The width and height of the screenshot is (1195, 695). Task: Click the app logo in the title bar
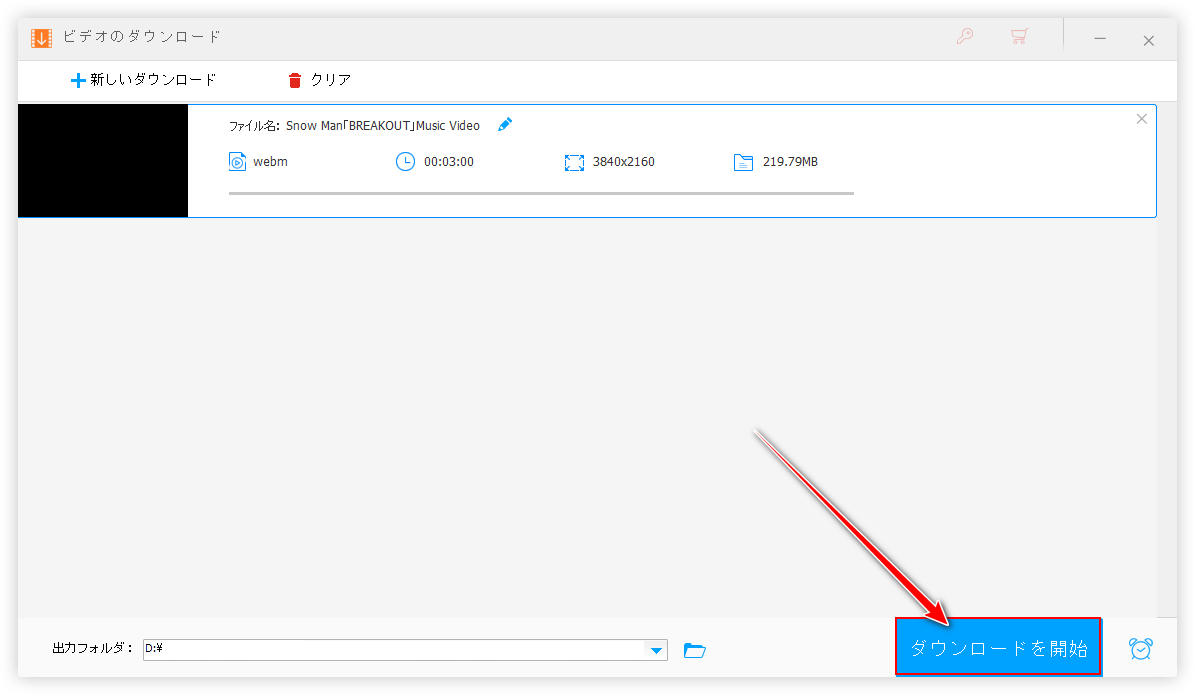(x=41, y=37)
